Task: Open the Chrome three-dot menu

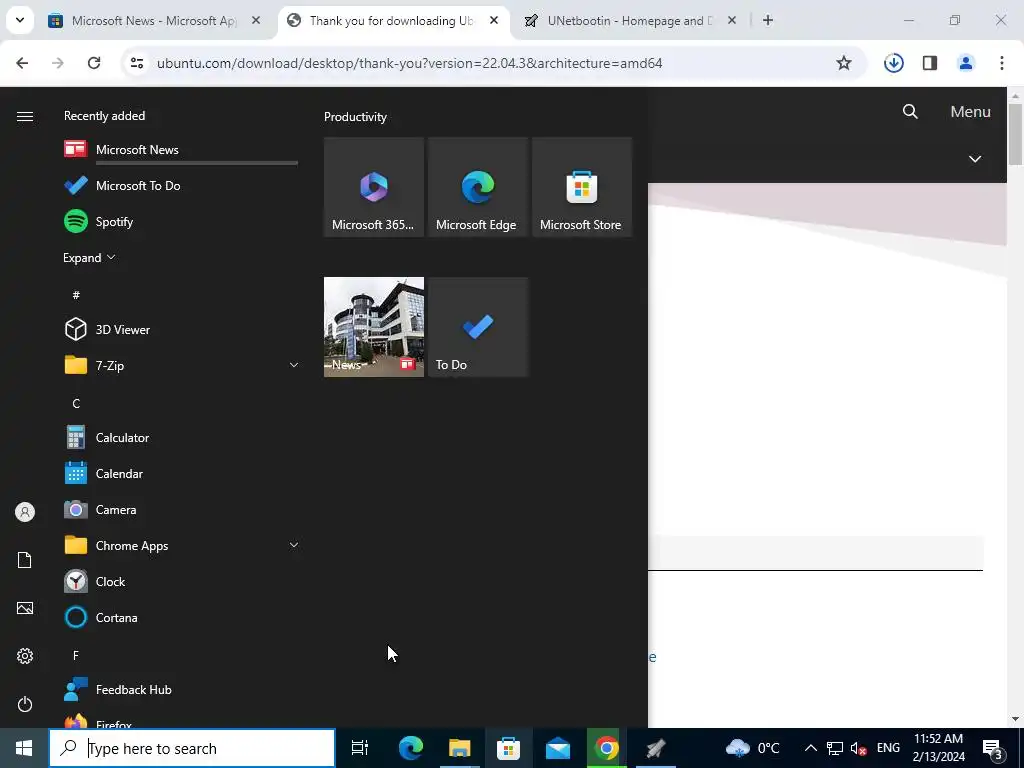Action: (1002, 63)
